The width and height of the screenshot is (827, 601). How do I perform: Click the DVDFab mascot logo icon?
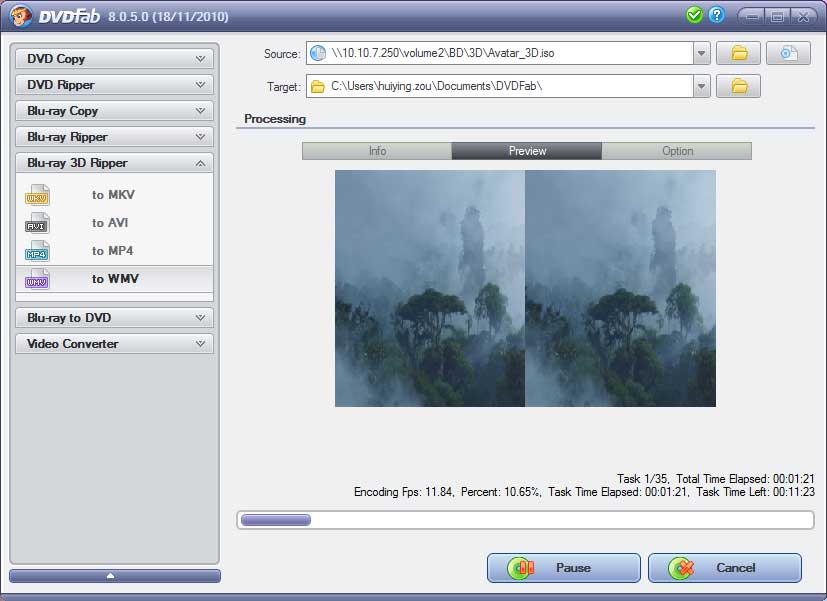tap(21, 16)
